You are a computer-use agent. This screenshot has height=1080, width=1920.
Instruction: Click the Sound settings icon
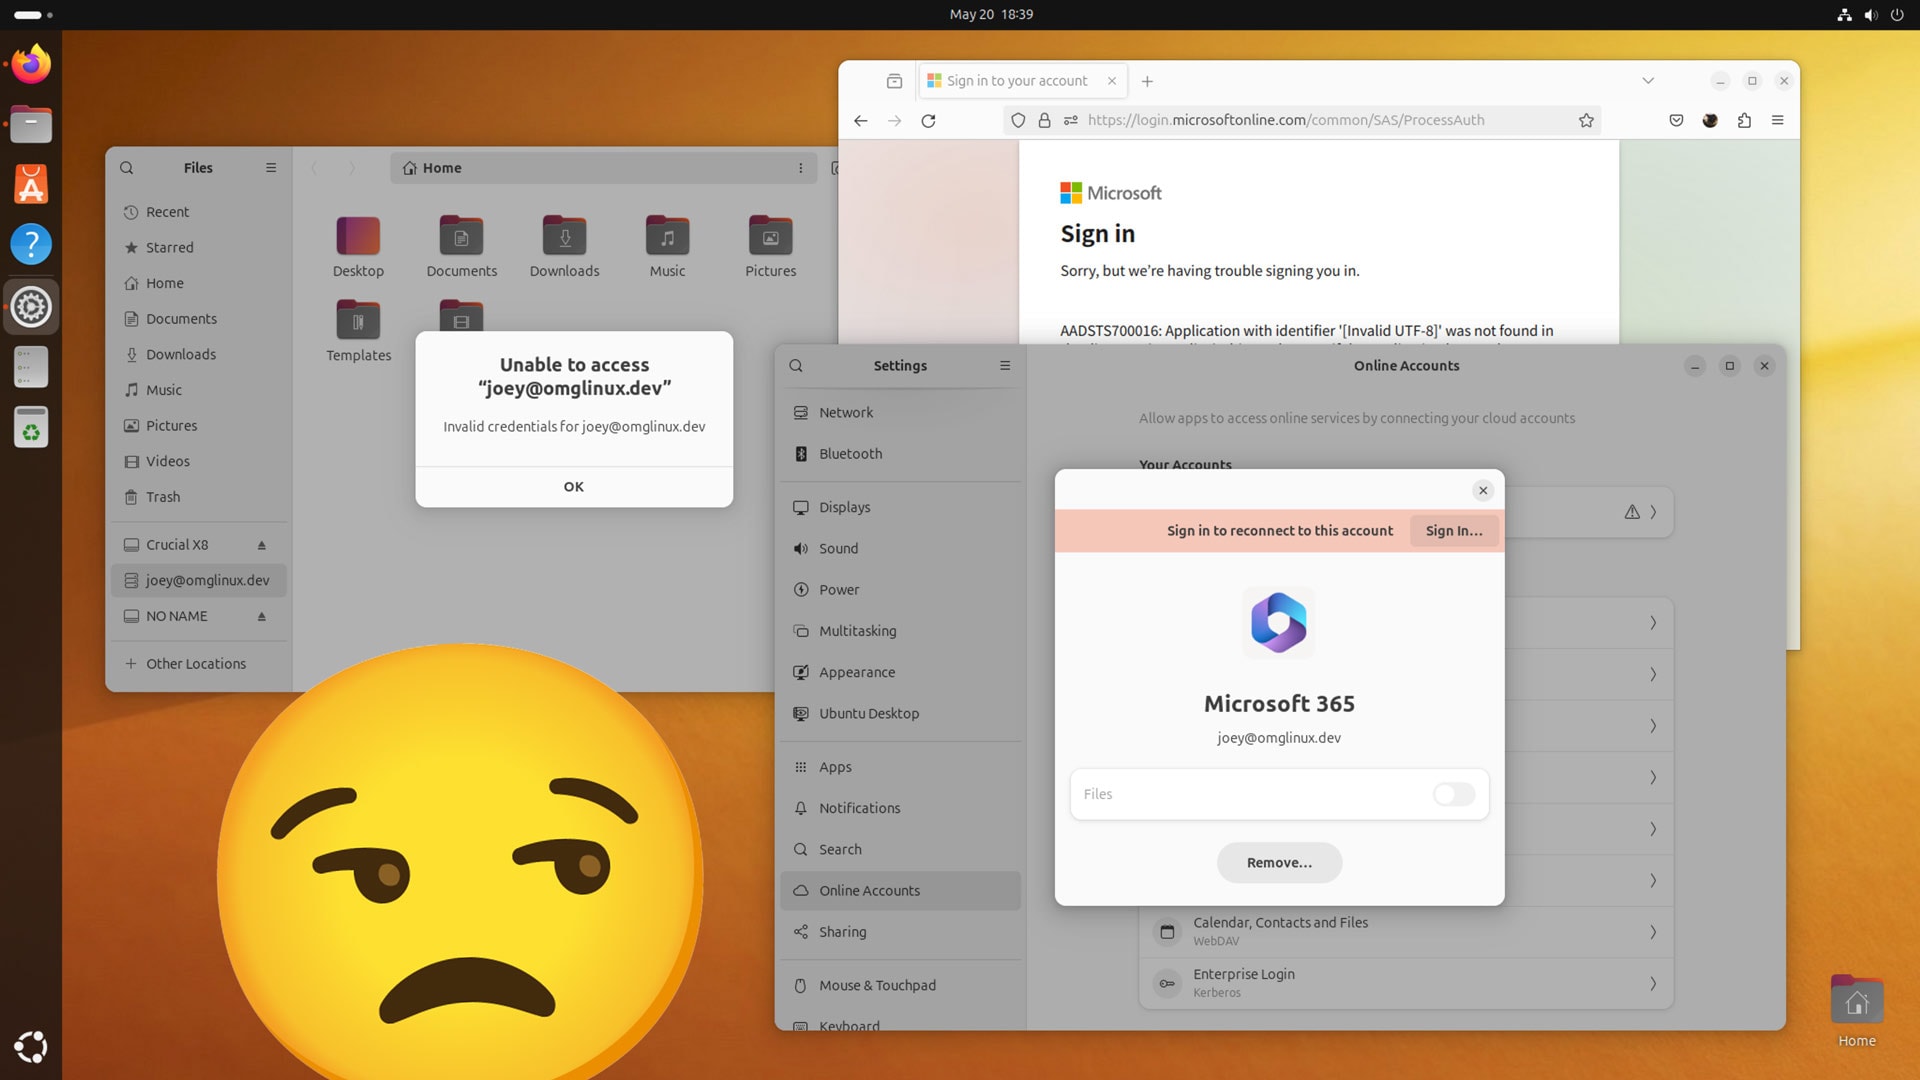tap(800, 547)
